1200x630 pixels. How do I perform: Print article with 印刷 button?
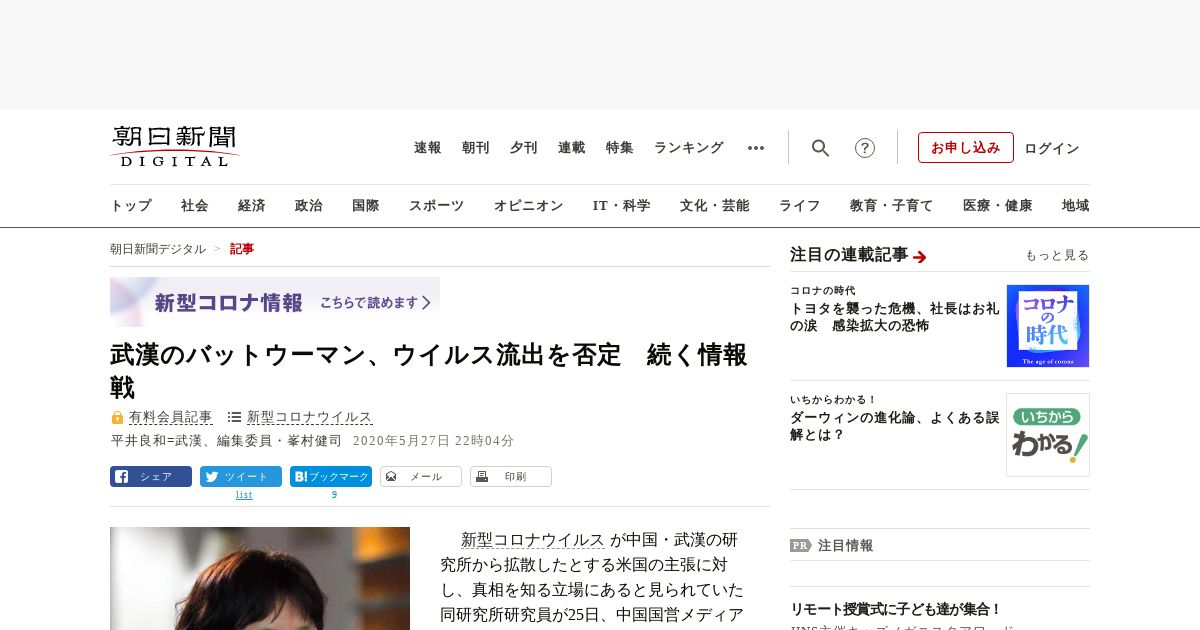point(511,477)
